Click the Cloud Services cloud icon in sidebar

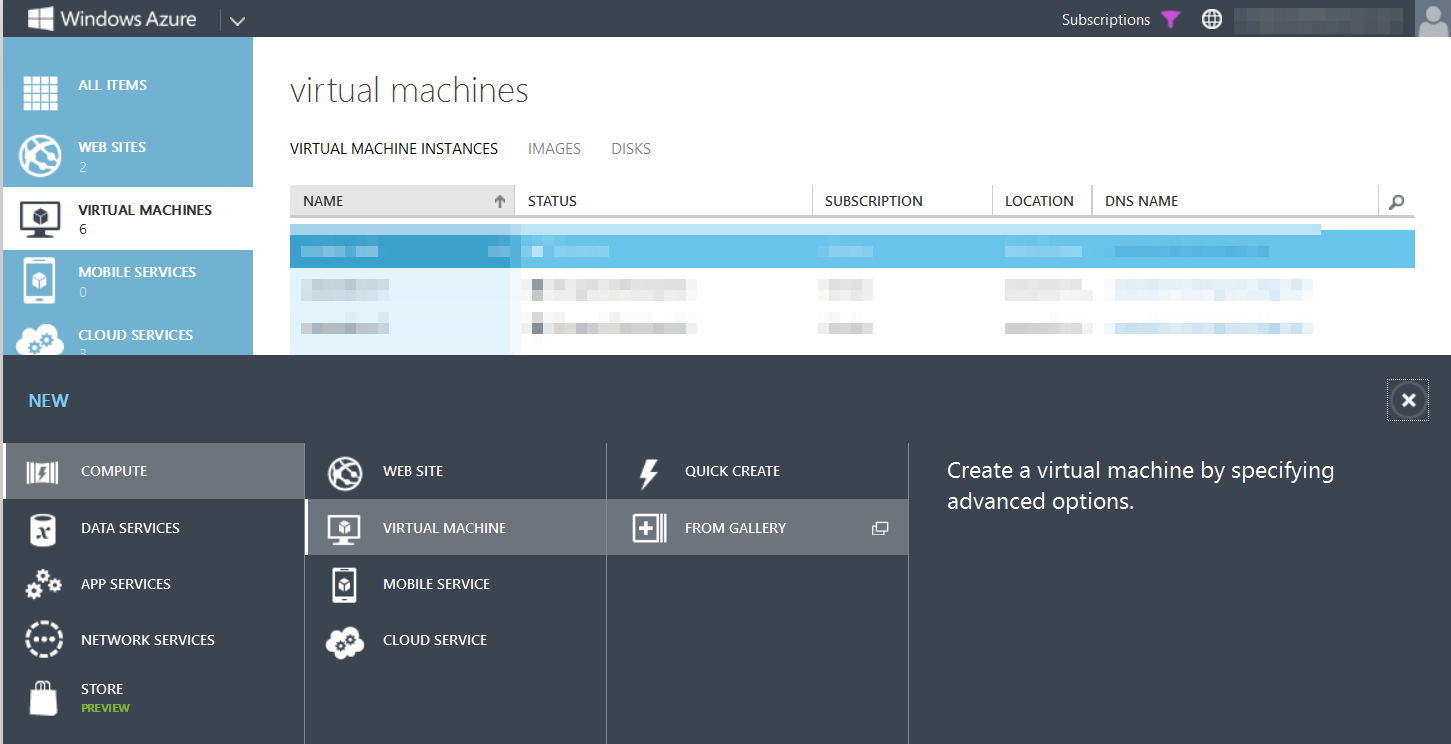[41, 340]
